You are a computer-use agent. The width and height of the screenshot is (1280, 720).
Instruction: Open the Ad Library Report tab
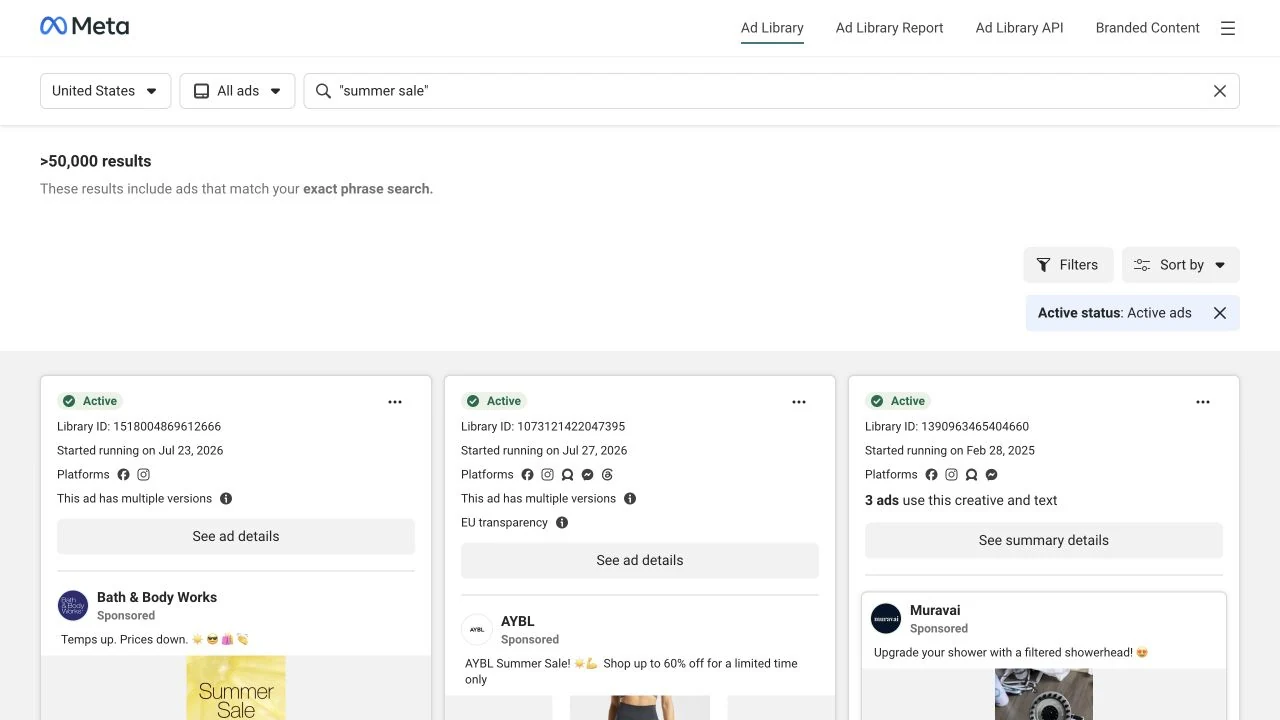pyautogui.click(x=889, y=28)
